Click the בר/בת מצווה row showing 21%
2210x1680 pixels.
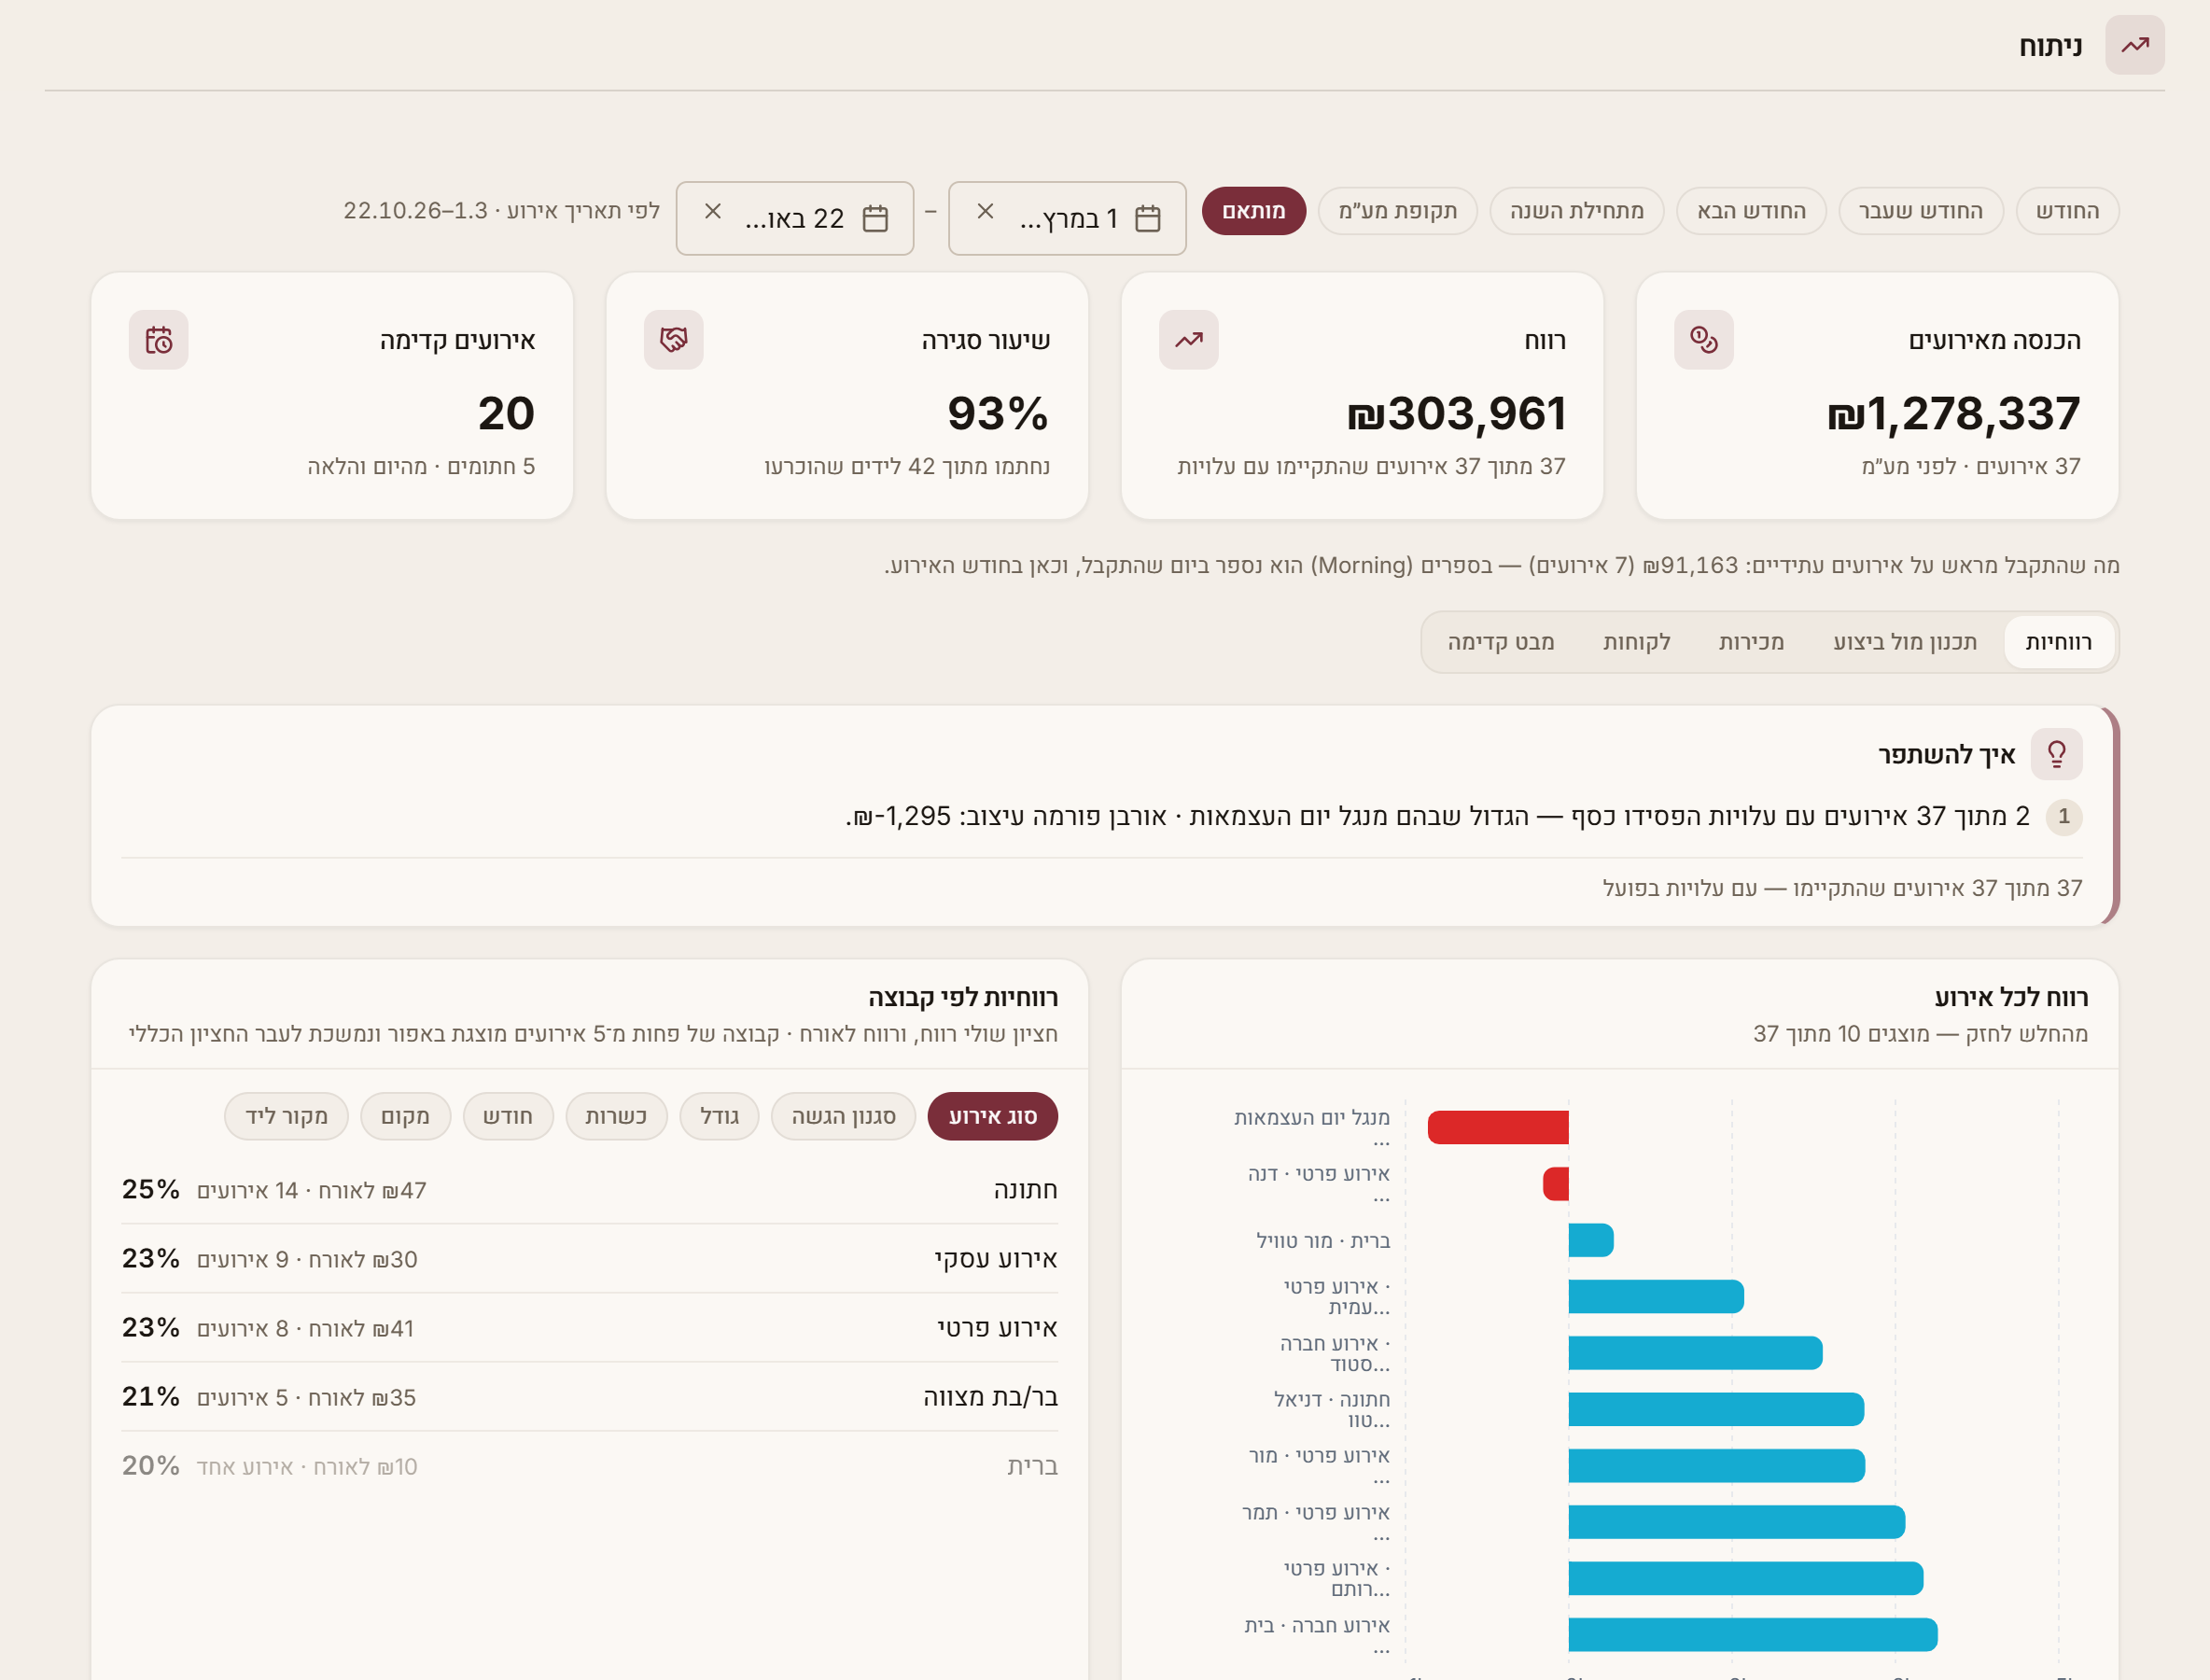(x=589, y=1397)
